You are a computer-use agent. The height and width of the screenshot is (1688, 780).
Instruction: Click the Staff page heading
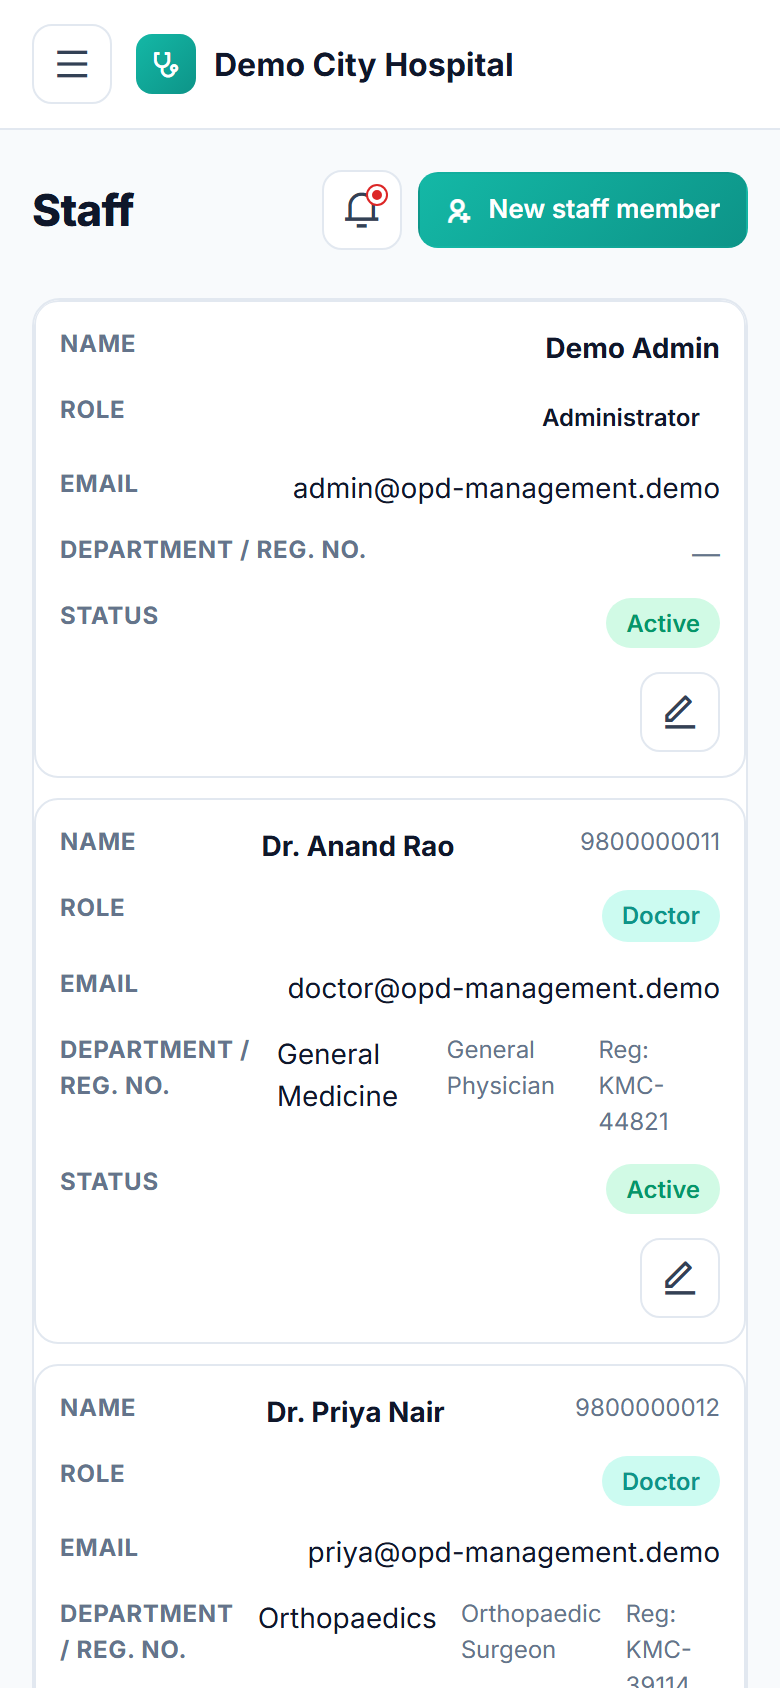tap(83, 210)
